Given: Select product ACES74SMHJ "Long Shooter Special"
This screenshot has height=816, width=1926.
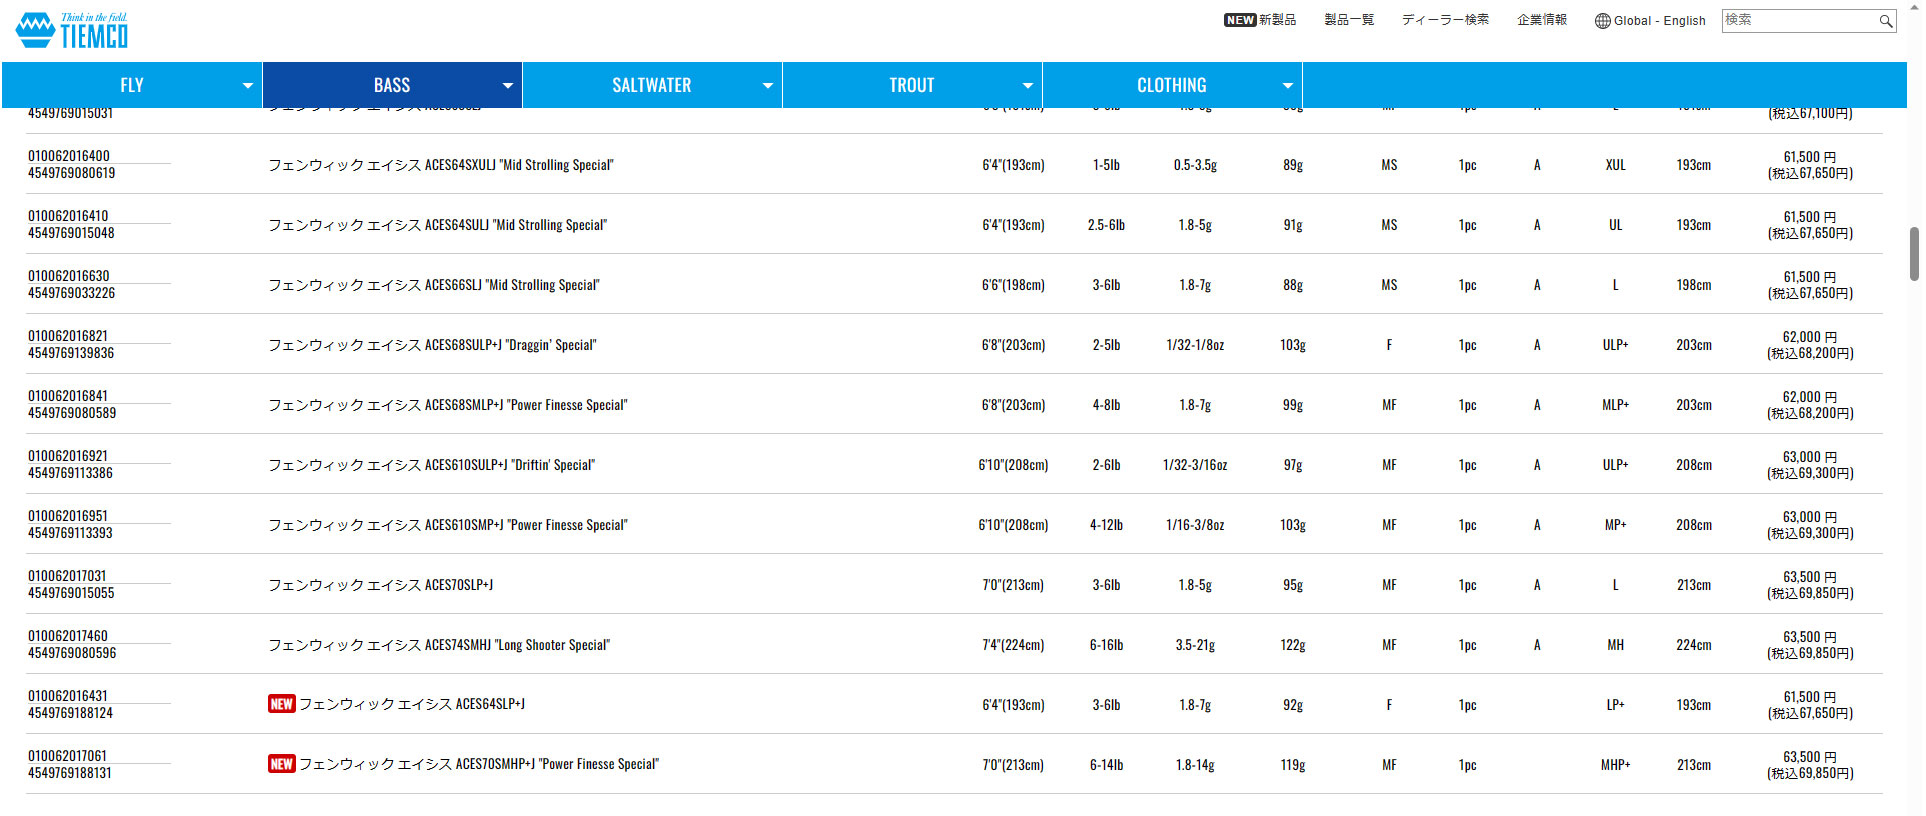Looking at the screenshot, I should pos(439,645).
